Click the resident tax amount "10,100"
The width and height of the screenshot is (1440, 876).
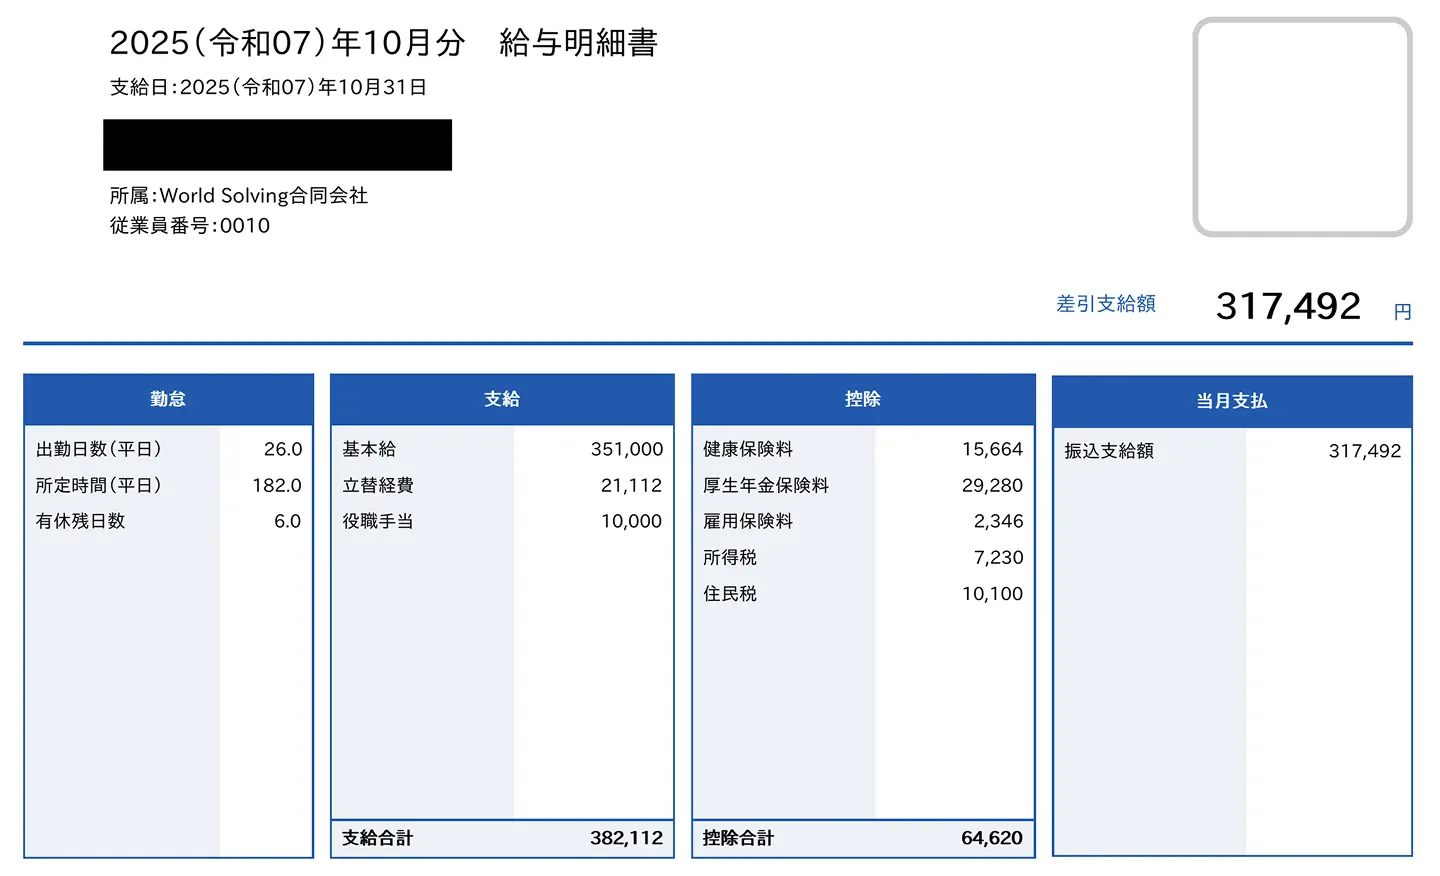(x=993, y=593)
